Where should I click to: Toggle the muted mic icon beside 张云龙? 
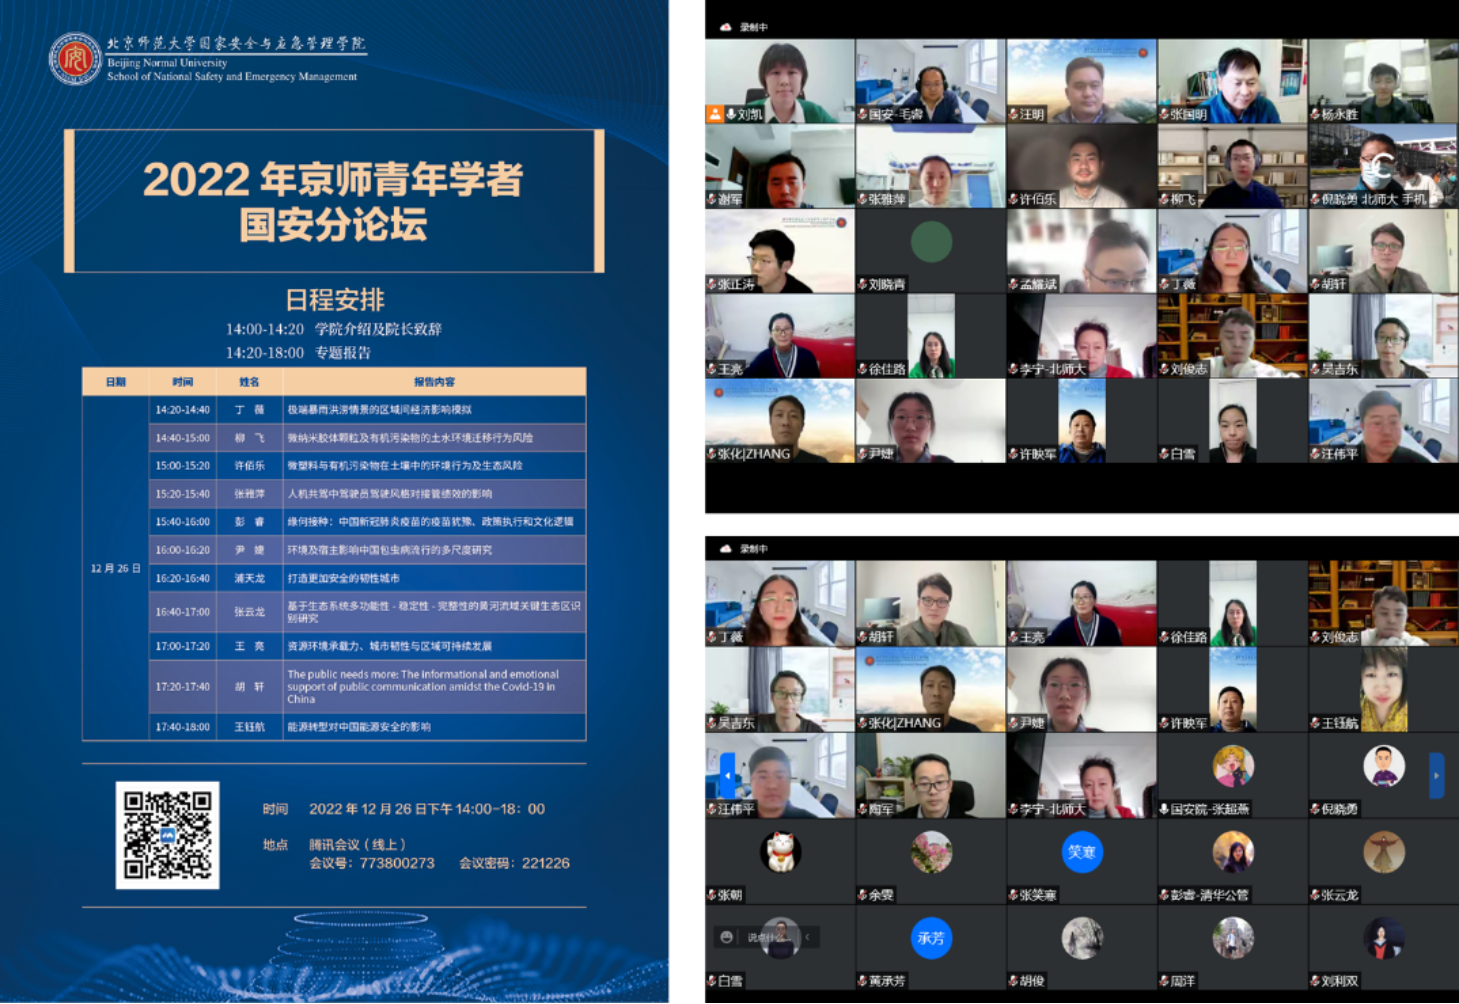[1315, 895]
